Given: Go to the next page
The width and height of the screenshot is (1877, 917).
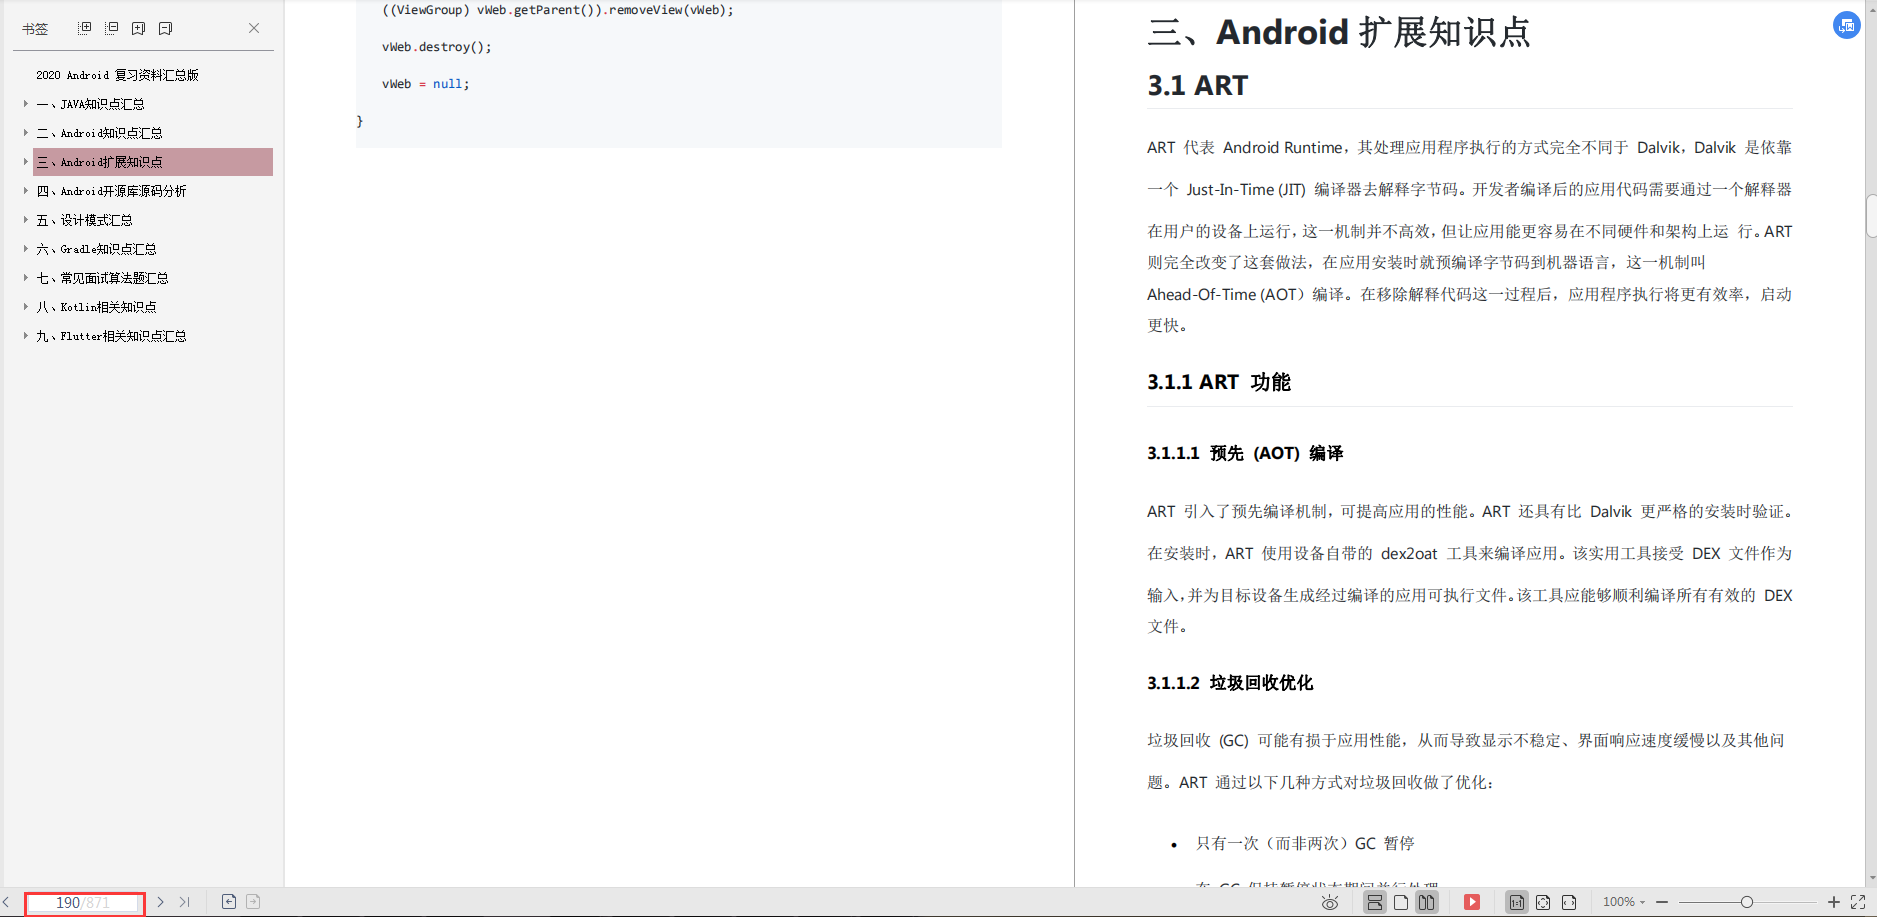Looking at the screenshot, I should pyautogui.click(x=160, y=901).
